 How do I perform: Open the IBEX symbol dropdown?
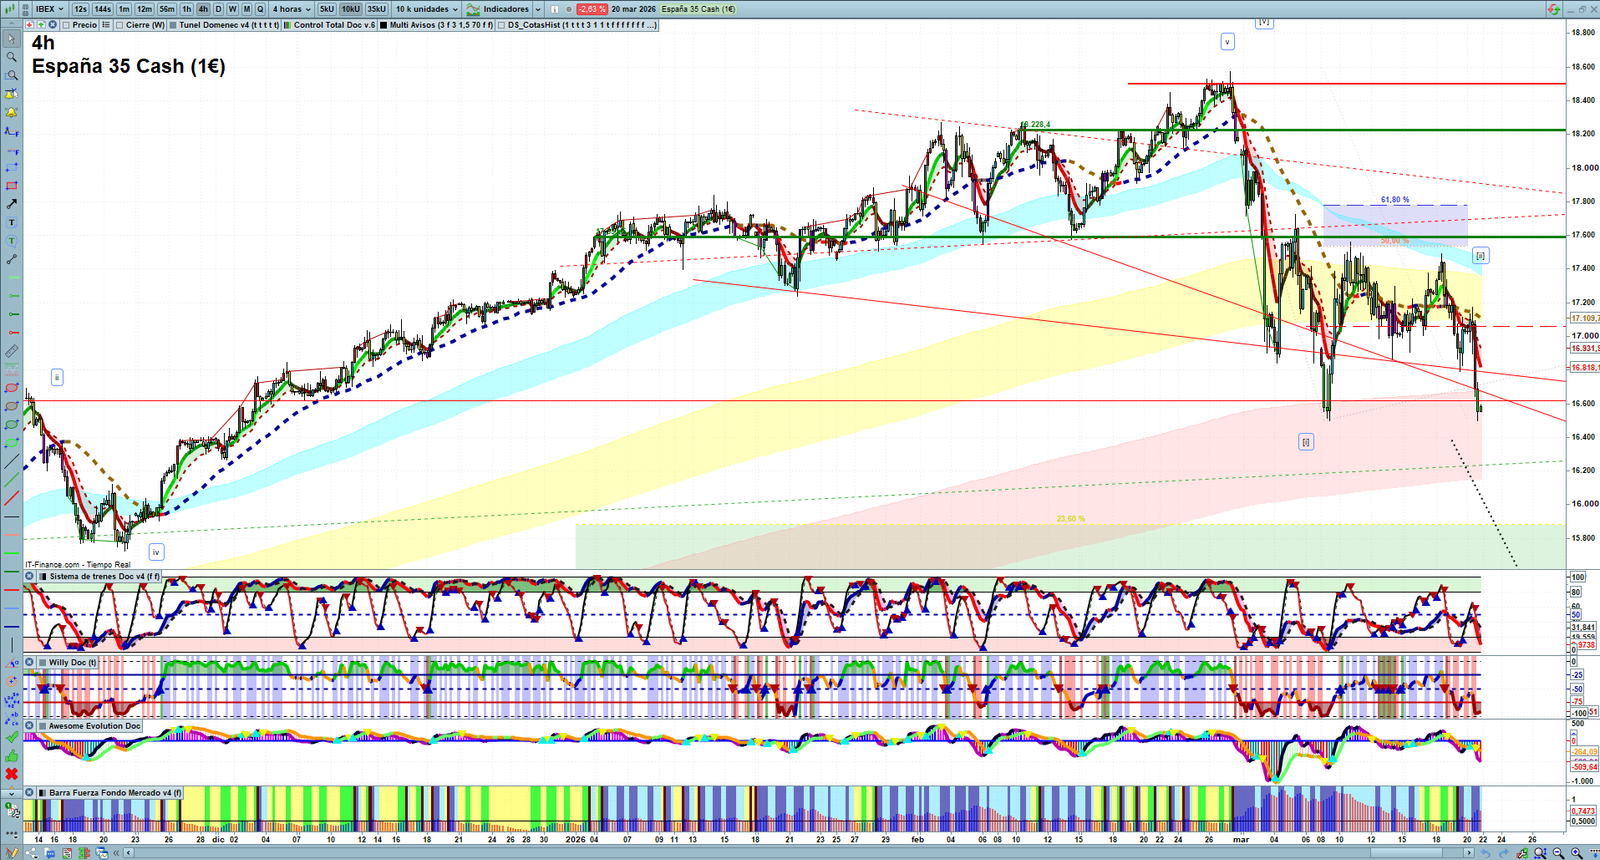tap(49, 9)
